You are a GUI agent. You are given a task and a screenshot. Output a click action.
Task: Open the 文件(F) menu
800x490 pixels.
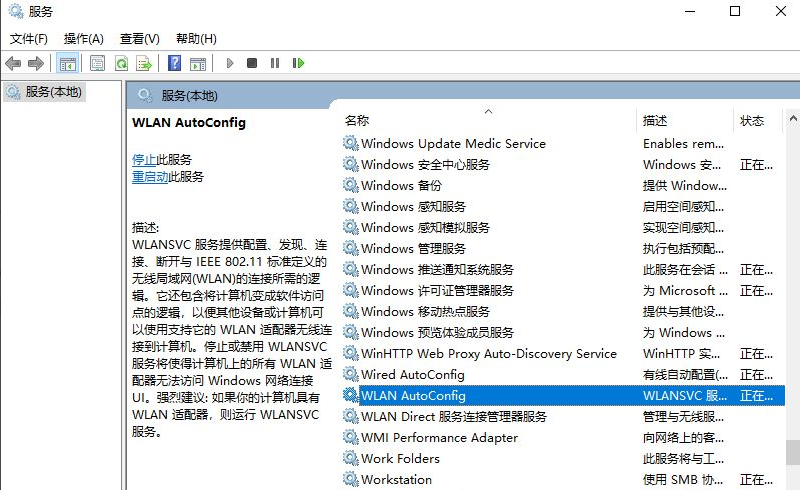click(29, 39)
